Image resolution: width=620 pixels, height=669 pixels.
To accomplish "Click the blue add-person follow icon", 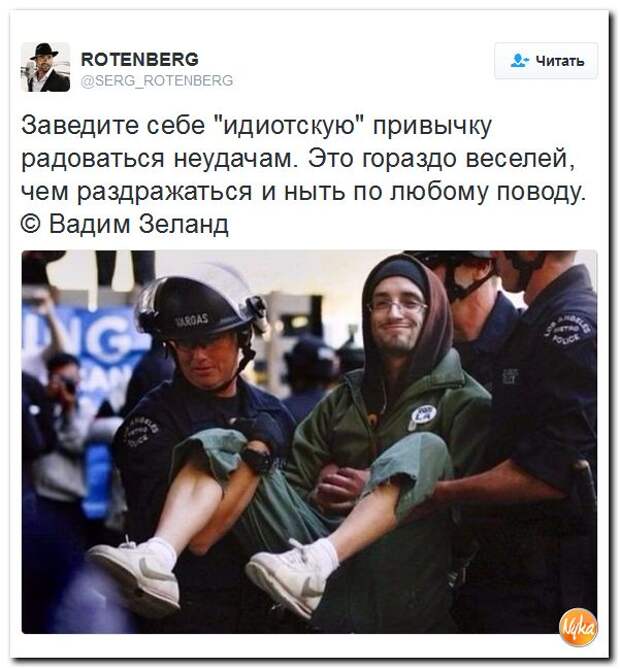I will (x=519, y=61).
